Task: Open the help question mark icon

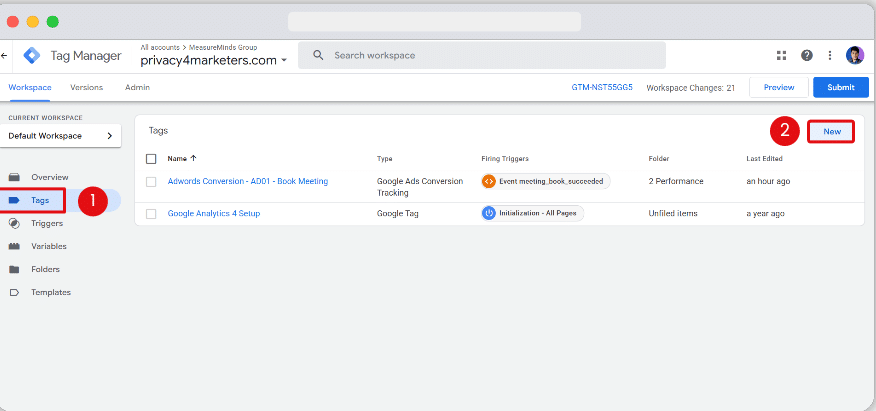Action: [807, 55]
